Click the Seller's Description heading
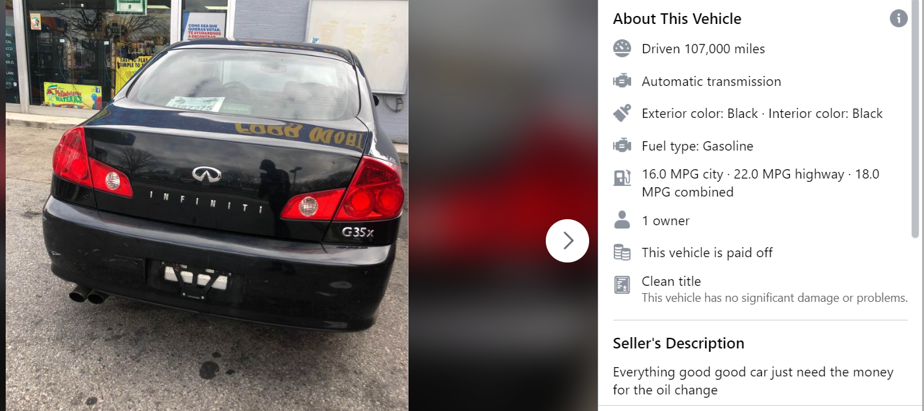924x411 pixels. tap(678, 343)
